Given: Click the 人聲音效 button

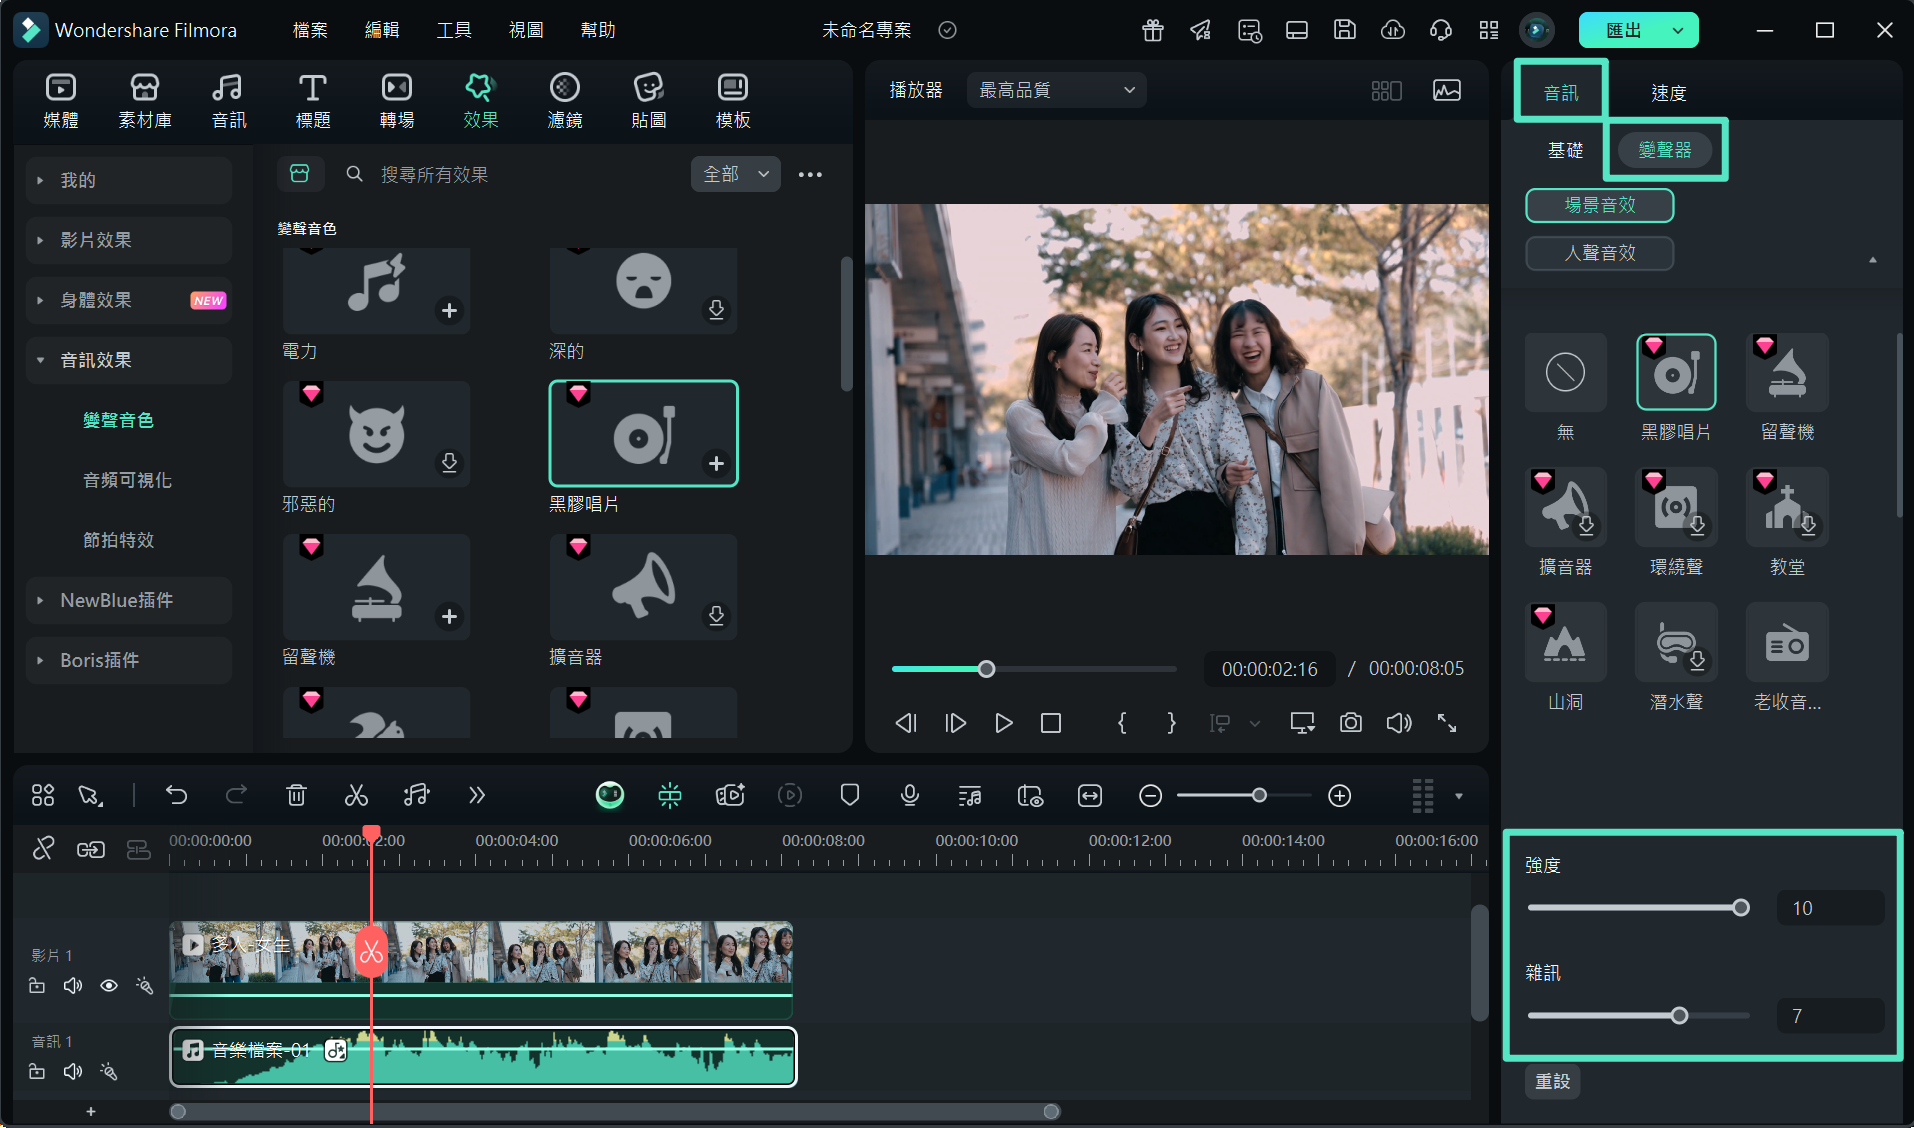Looking at the screenshot, I should [x=1600, y=253].
